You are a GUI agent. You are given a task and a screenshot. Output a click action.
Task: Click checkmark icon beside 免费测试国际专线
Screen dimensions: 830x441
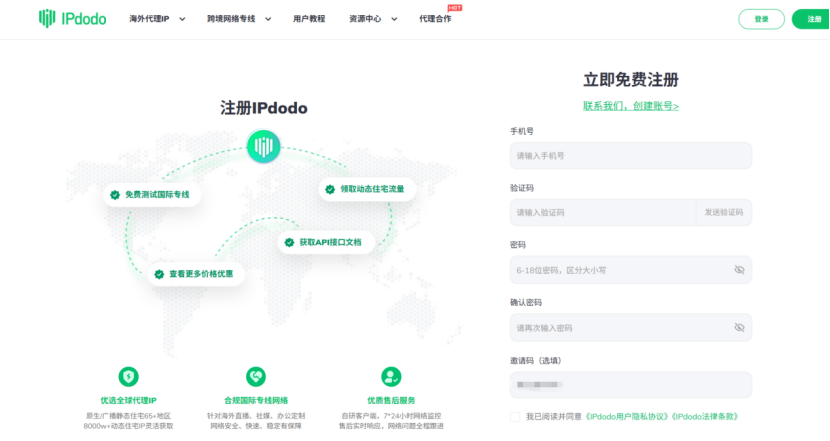(115, 194)
